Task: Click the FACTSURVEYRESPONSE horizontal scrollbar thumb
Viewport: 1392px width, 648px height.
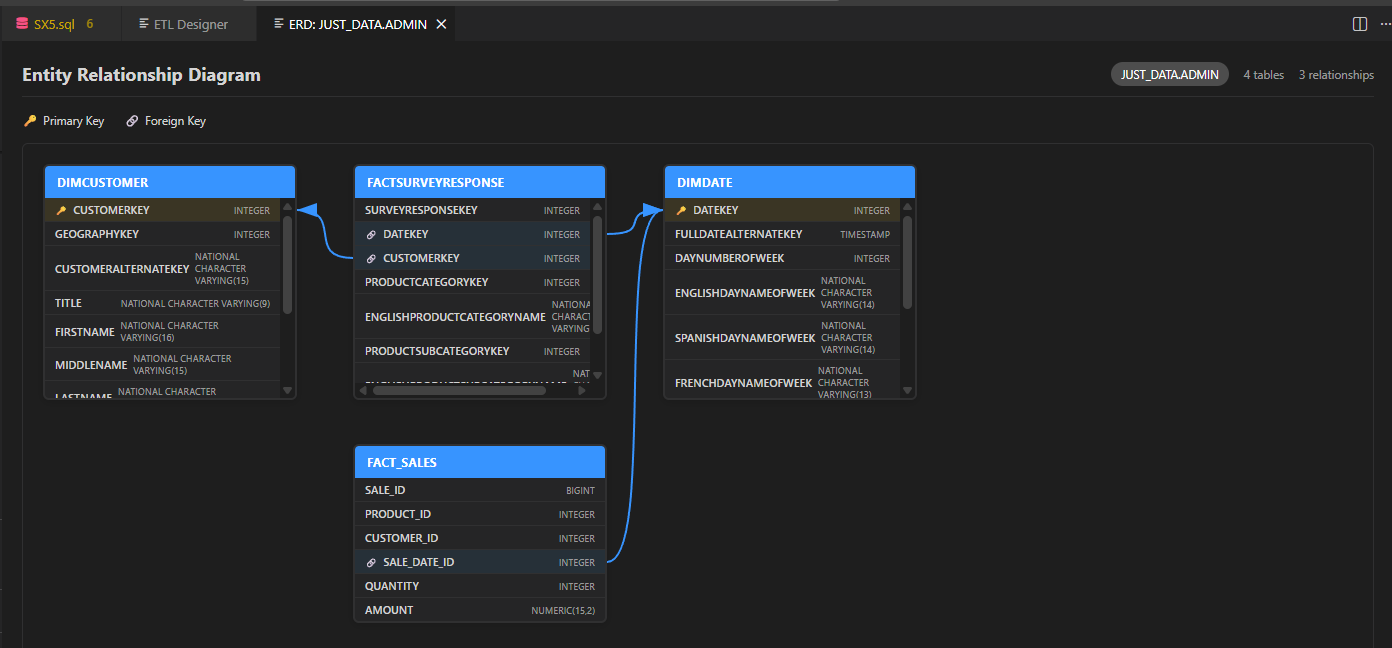Action: [x=459, y=391]
